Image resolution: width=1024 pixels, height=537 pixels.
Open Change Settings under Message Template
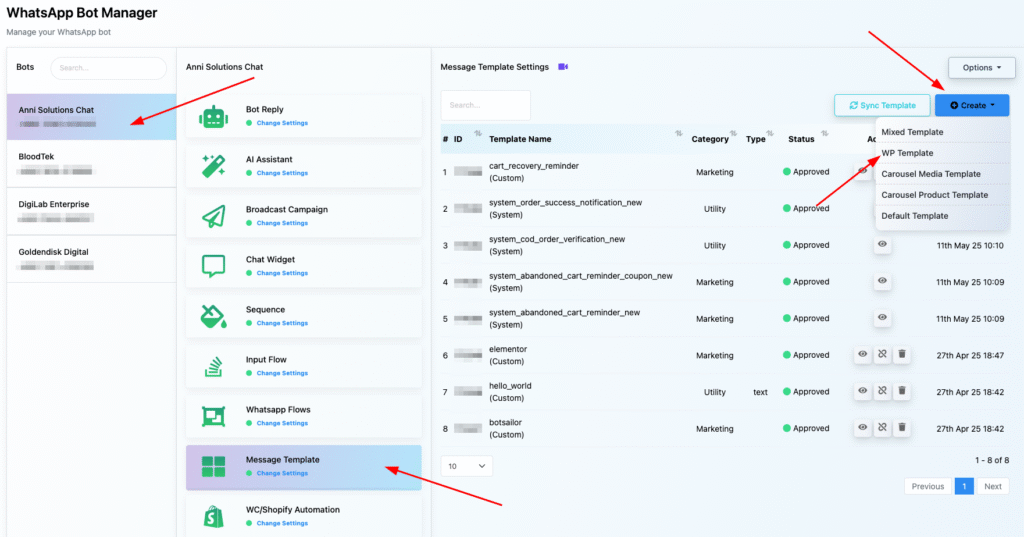[282, 473]
